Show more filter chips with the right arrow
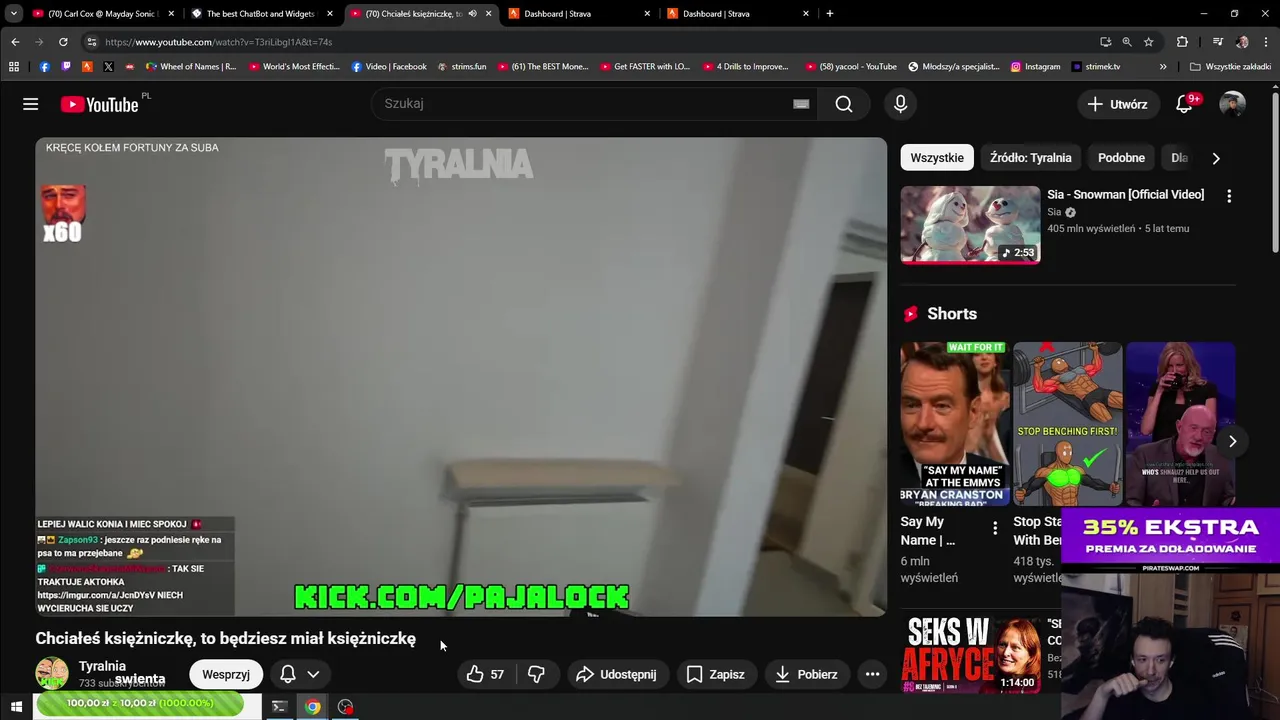The height and width of the screenshot is (720, 1280). [x=1216, y=158]
